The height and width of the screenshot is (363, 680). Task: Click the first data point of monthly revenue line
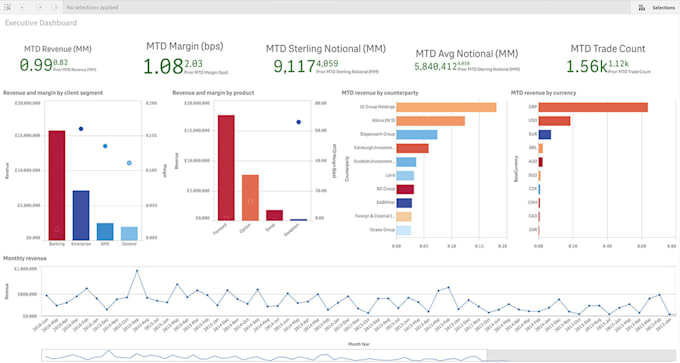coord(46,295)
